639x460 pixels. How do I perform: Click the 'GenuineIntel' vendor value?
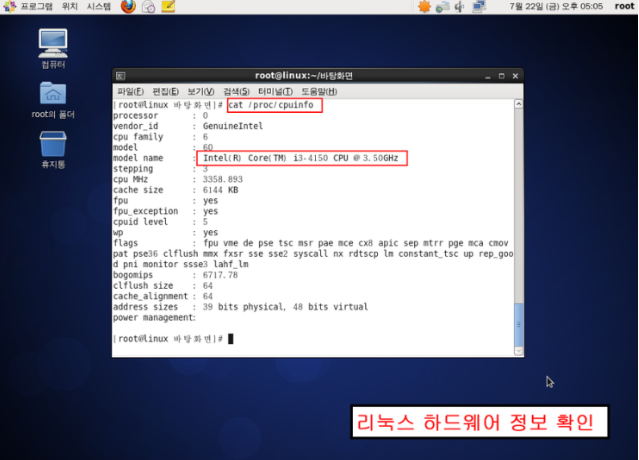pyautogui.click(x=233, y=126)
